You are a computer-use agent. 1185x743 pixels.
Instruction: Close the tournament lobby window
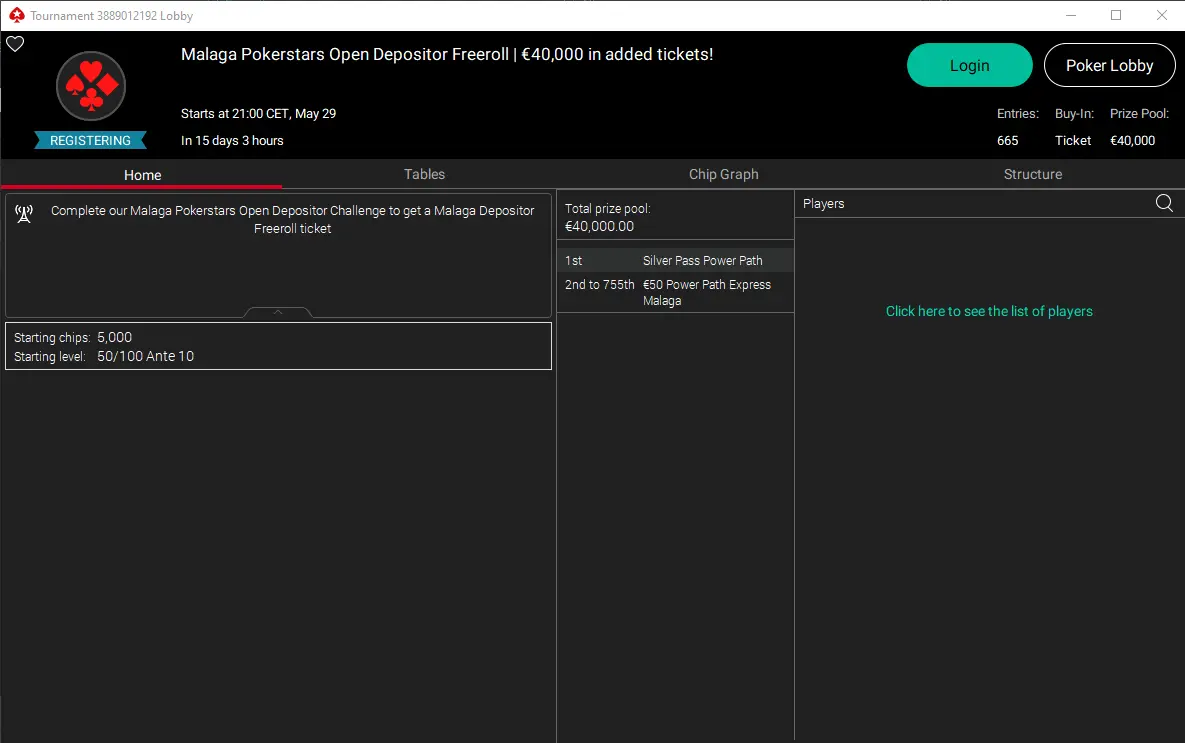click(1162, 15)
